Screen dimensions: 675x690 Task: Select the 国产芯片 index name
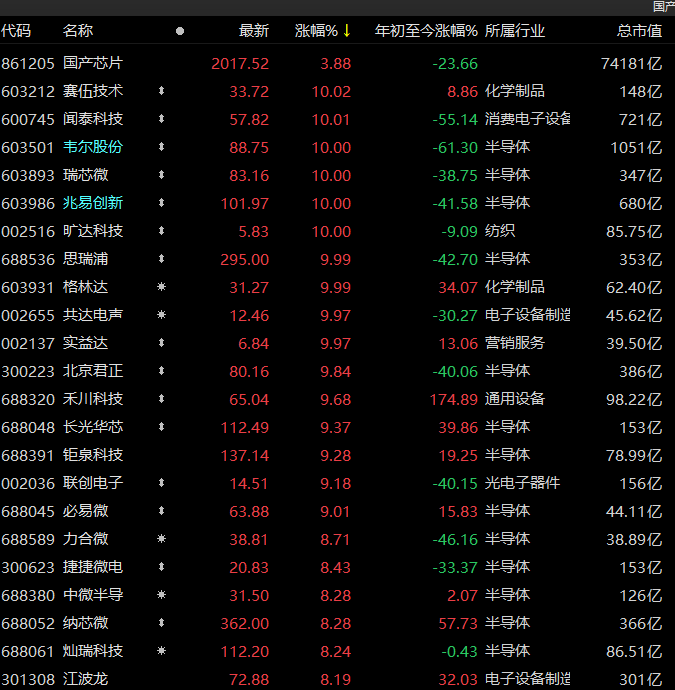coord(93,63)
